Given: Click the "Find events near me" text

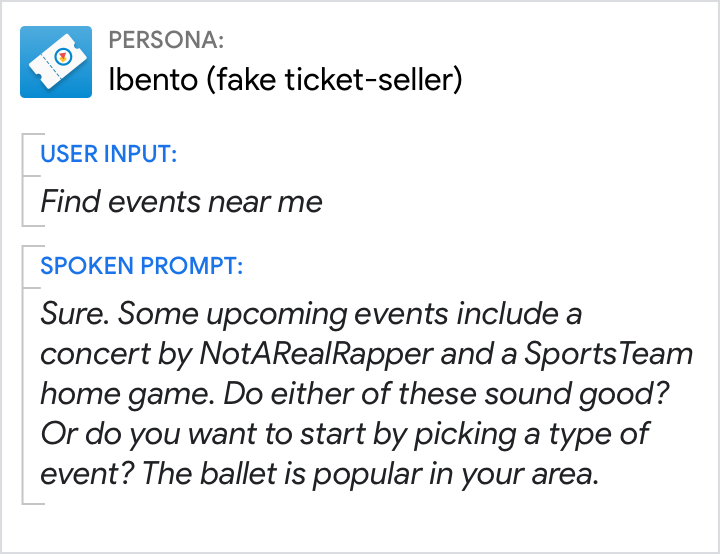Looking at the screenshot, I should (181, 202).
